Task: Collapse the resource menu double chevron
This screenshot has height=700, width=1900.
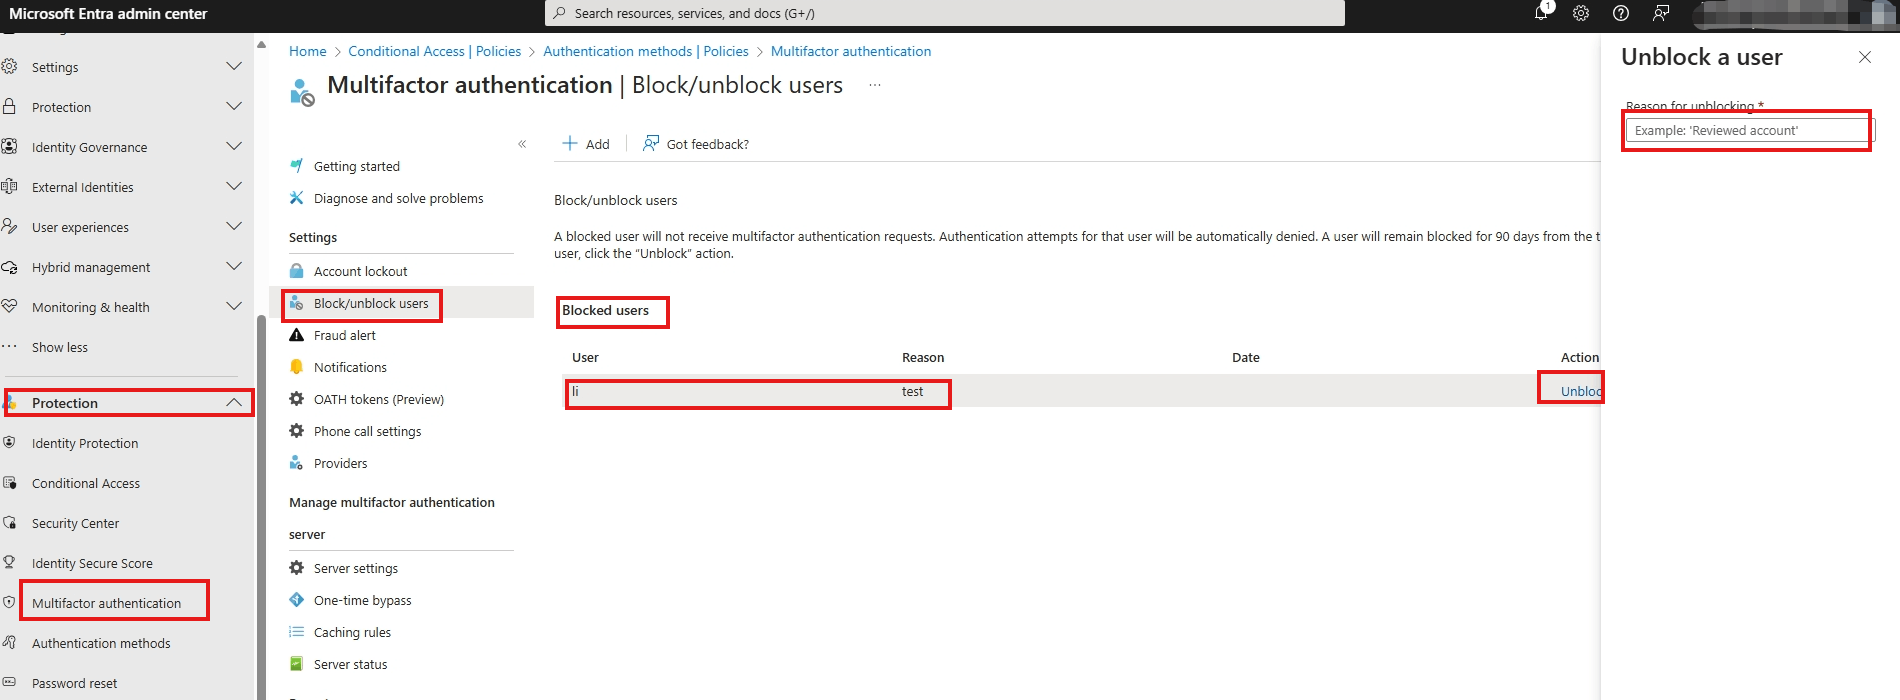Action: click(522, 144)
